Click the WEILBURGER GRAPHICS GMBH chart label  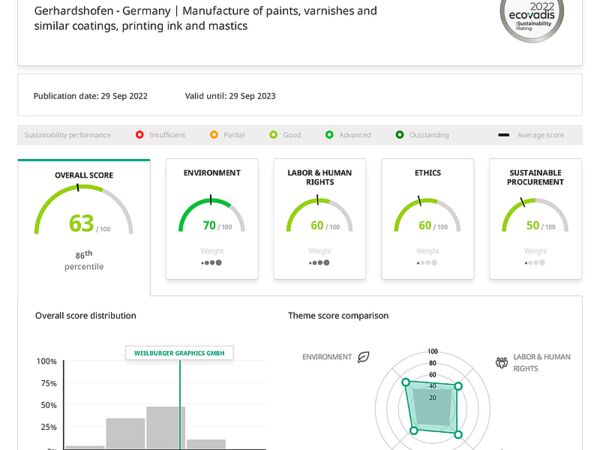pos(179,353)
